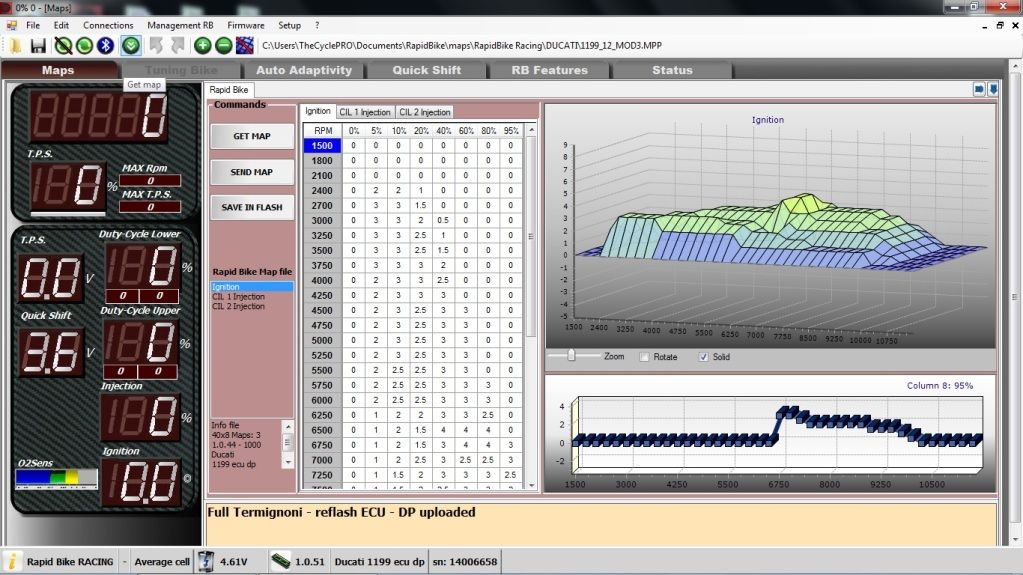Open the Management RB menu
1023x575 pixels.
(x=180, y=25)
